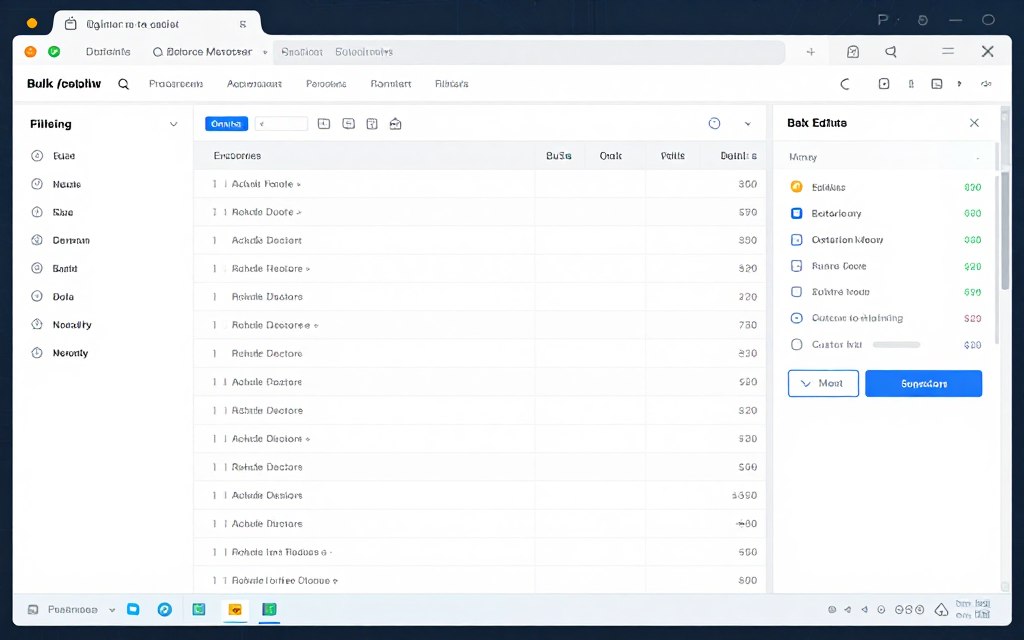This screenshot has width=1024, height=640.
Task: Open the dropdown arrow after Balance Manager
Action: click(x=264, y=52)
